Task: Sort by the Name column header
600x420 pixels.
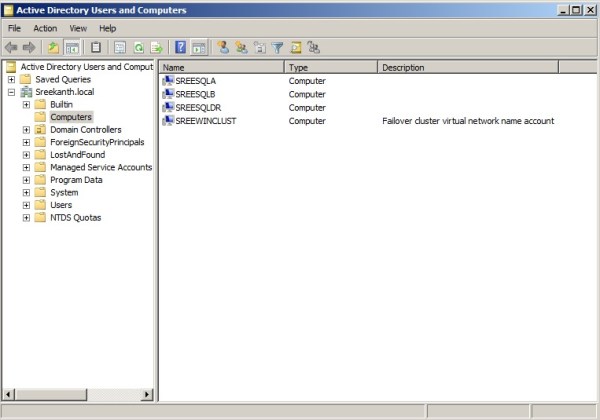Action: tap(221, 67)
